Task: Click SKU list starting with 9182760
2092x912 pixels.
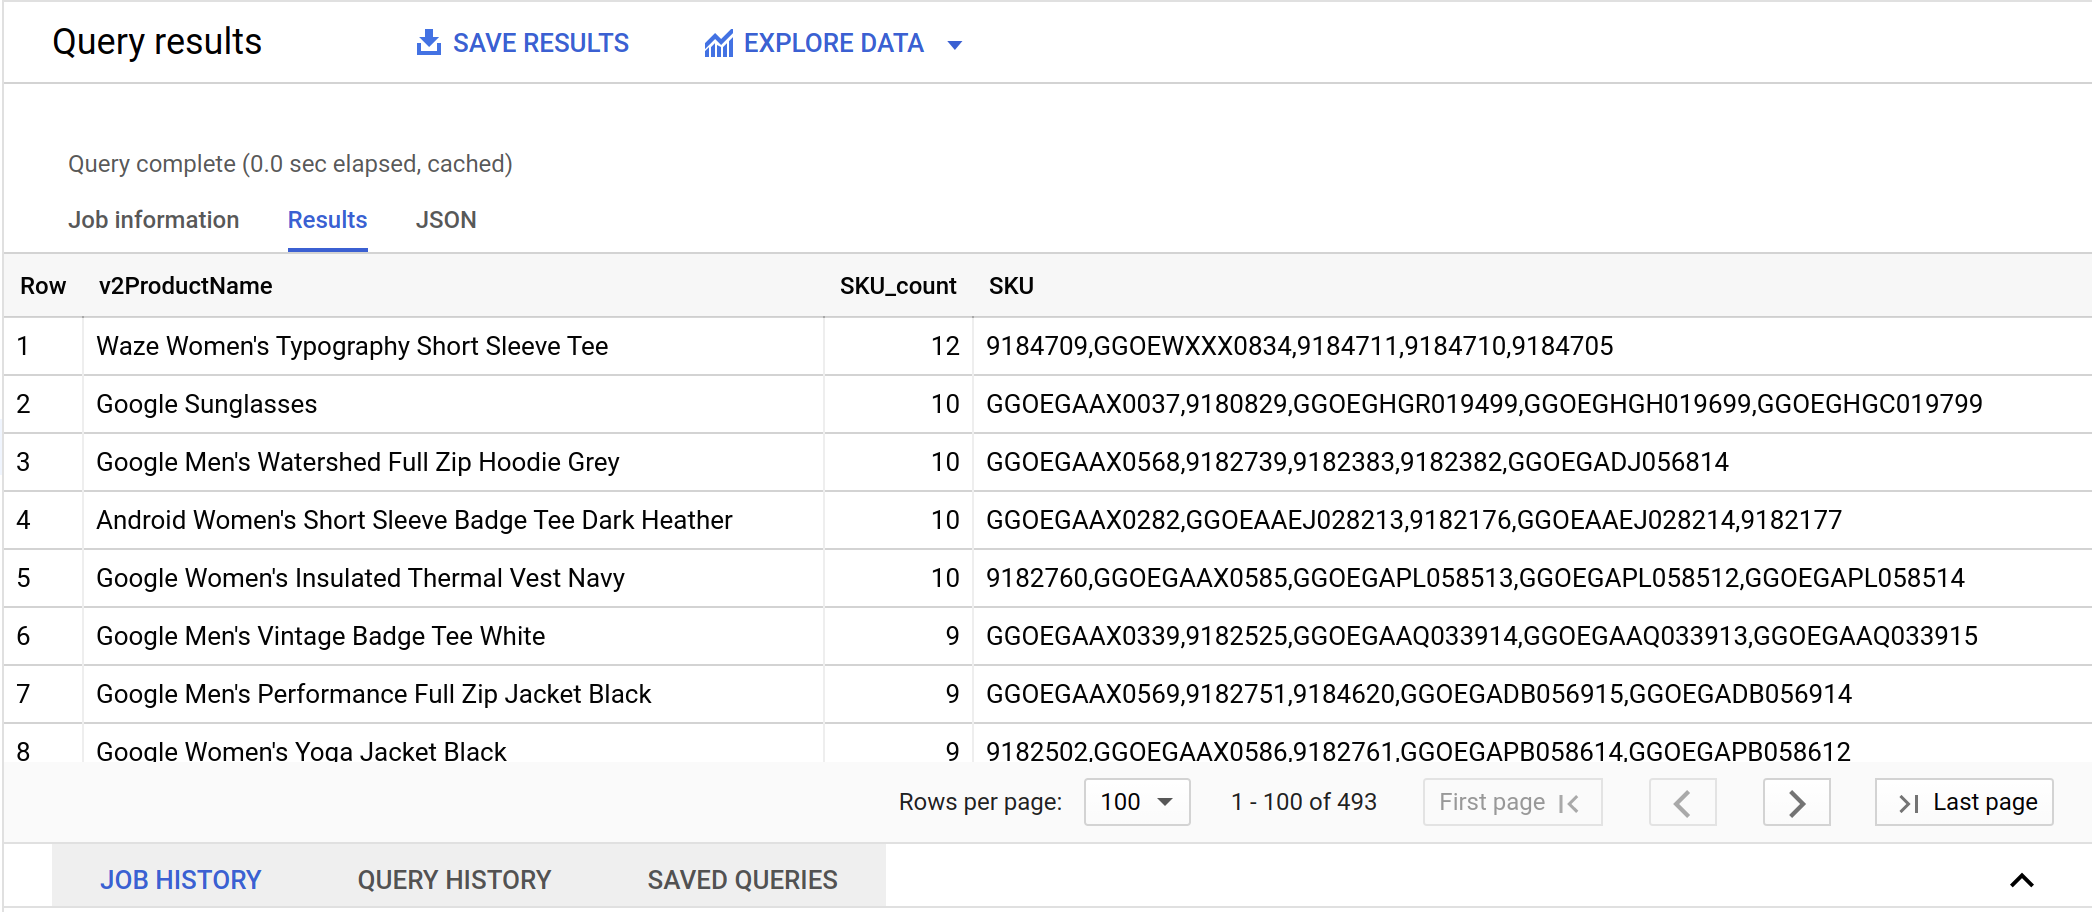Action: (x=1475, y=578)
